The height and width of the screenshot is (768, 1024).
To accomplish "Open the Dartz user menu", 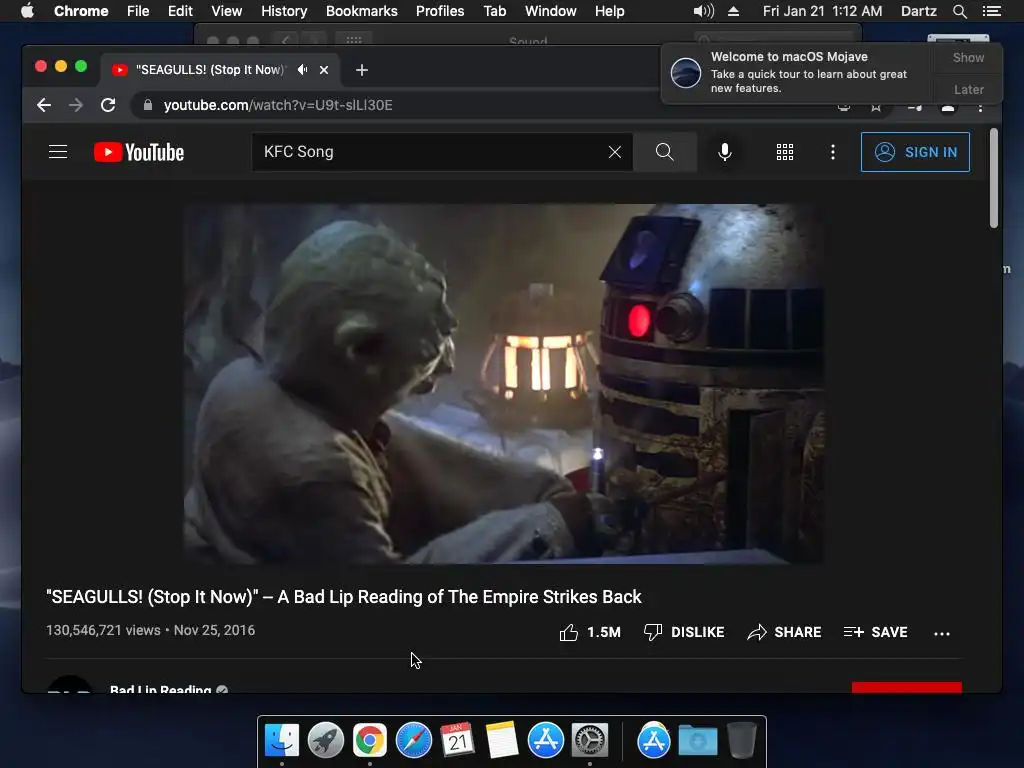I will 918,11.
